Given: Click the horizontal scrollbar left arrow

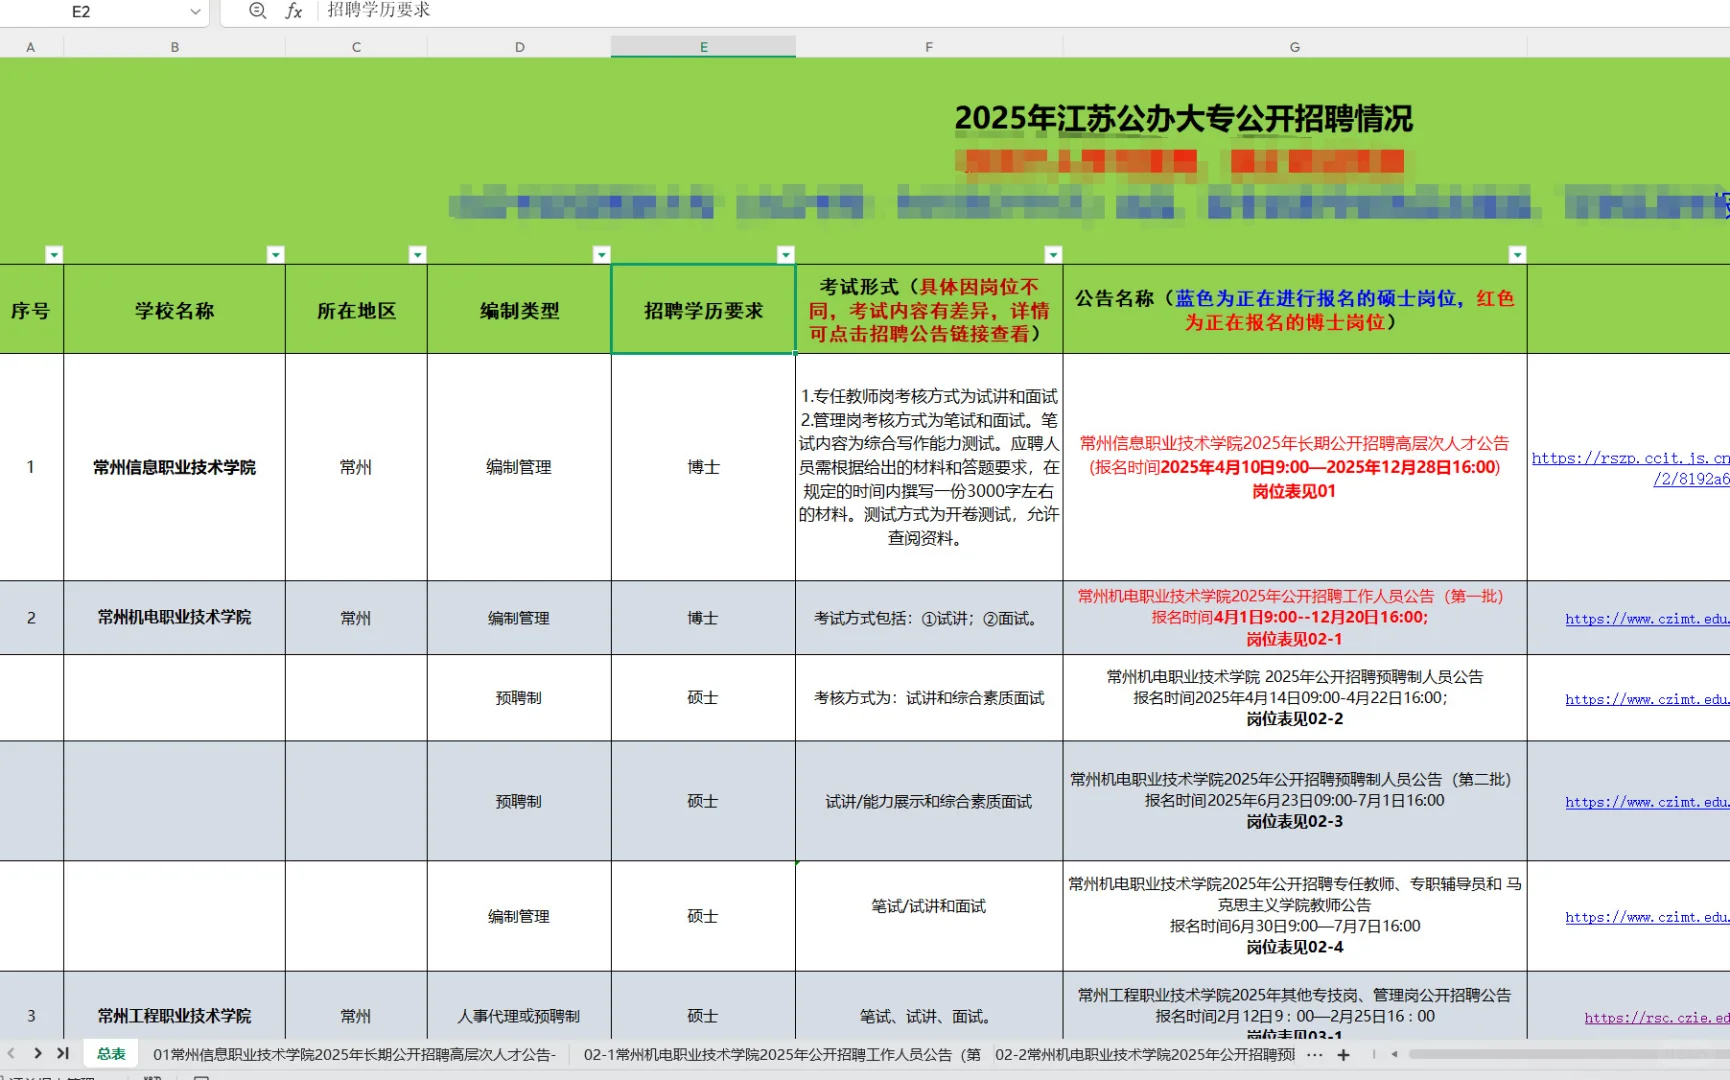Looking at the screenshot, I should (1395, 1054).
